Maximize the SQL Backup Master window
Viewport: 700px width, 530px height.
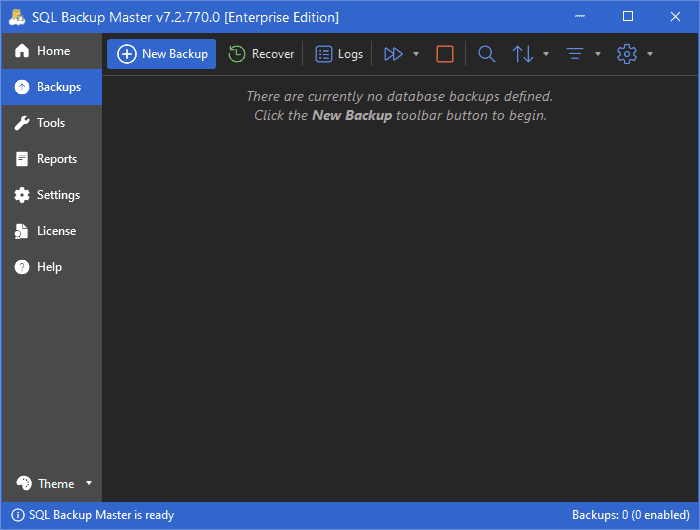point(628,17)
